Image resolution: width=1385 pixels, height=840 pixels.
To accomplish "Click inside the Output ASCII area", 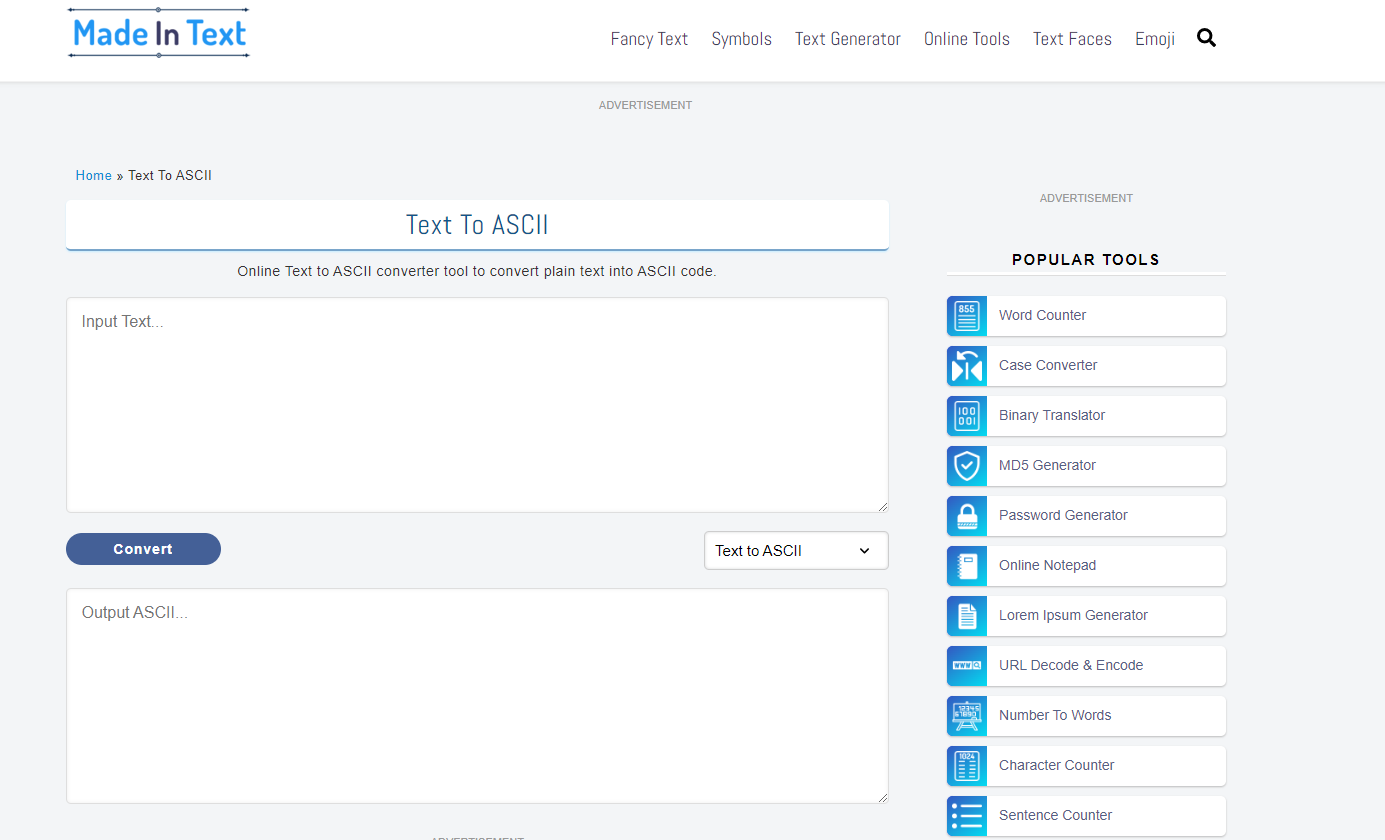I will tap(477, 696).
